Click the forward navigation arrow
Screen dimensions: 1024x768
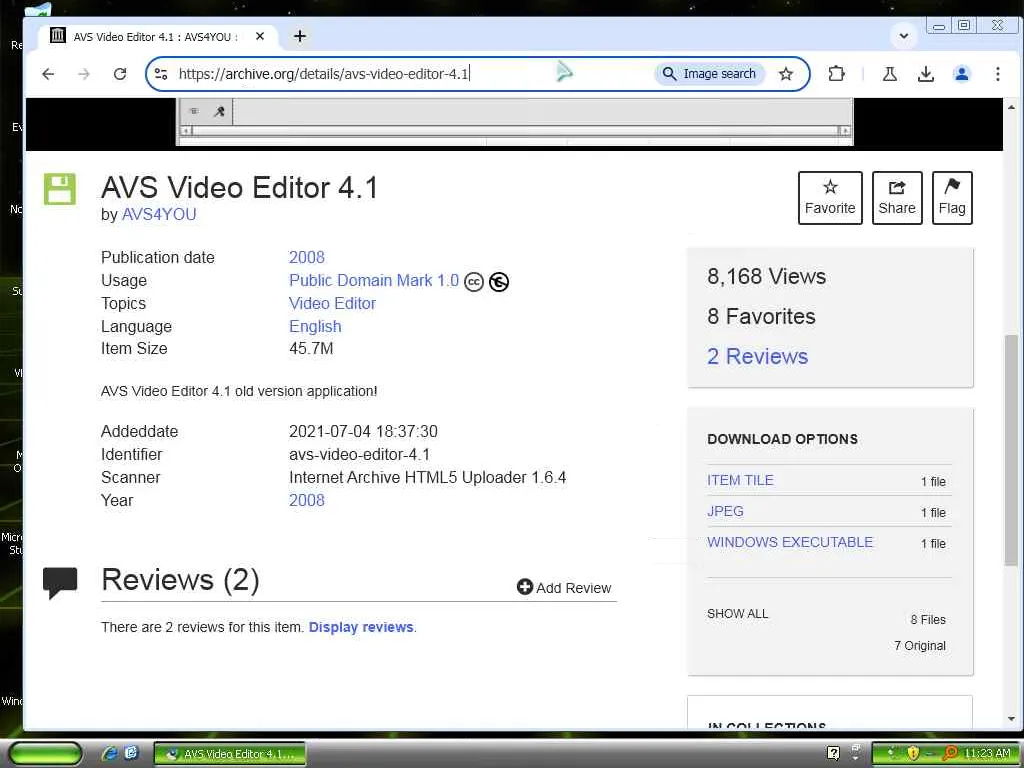coord(84,74)
